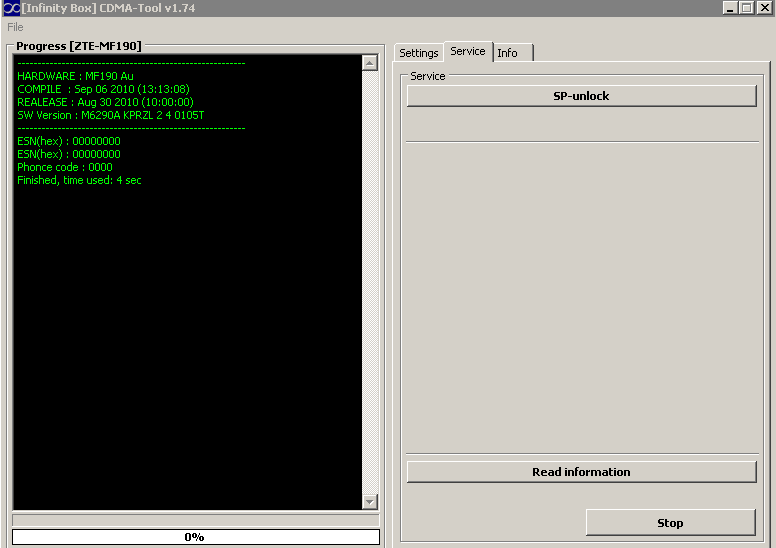Minimize the CDMA-Tool window
The width and height of the screenshot is (776, 548).
coord(731,8)
